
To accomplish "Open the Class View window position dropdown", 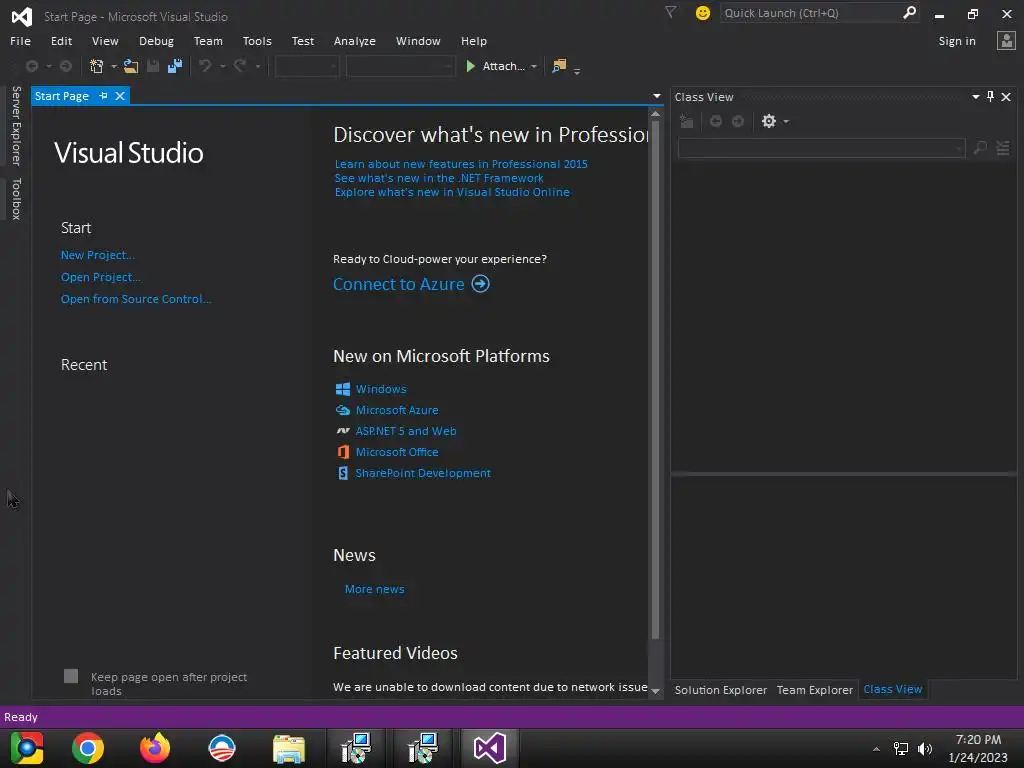I will 976,97.
